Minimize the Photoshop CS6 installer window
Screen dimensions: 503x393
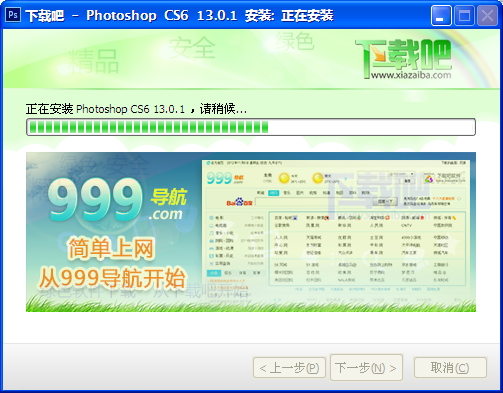(441, 15)
